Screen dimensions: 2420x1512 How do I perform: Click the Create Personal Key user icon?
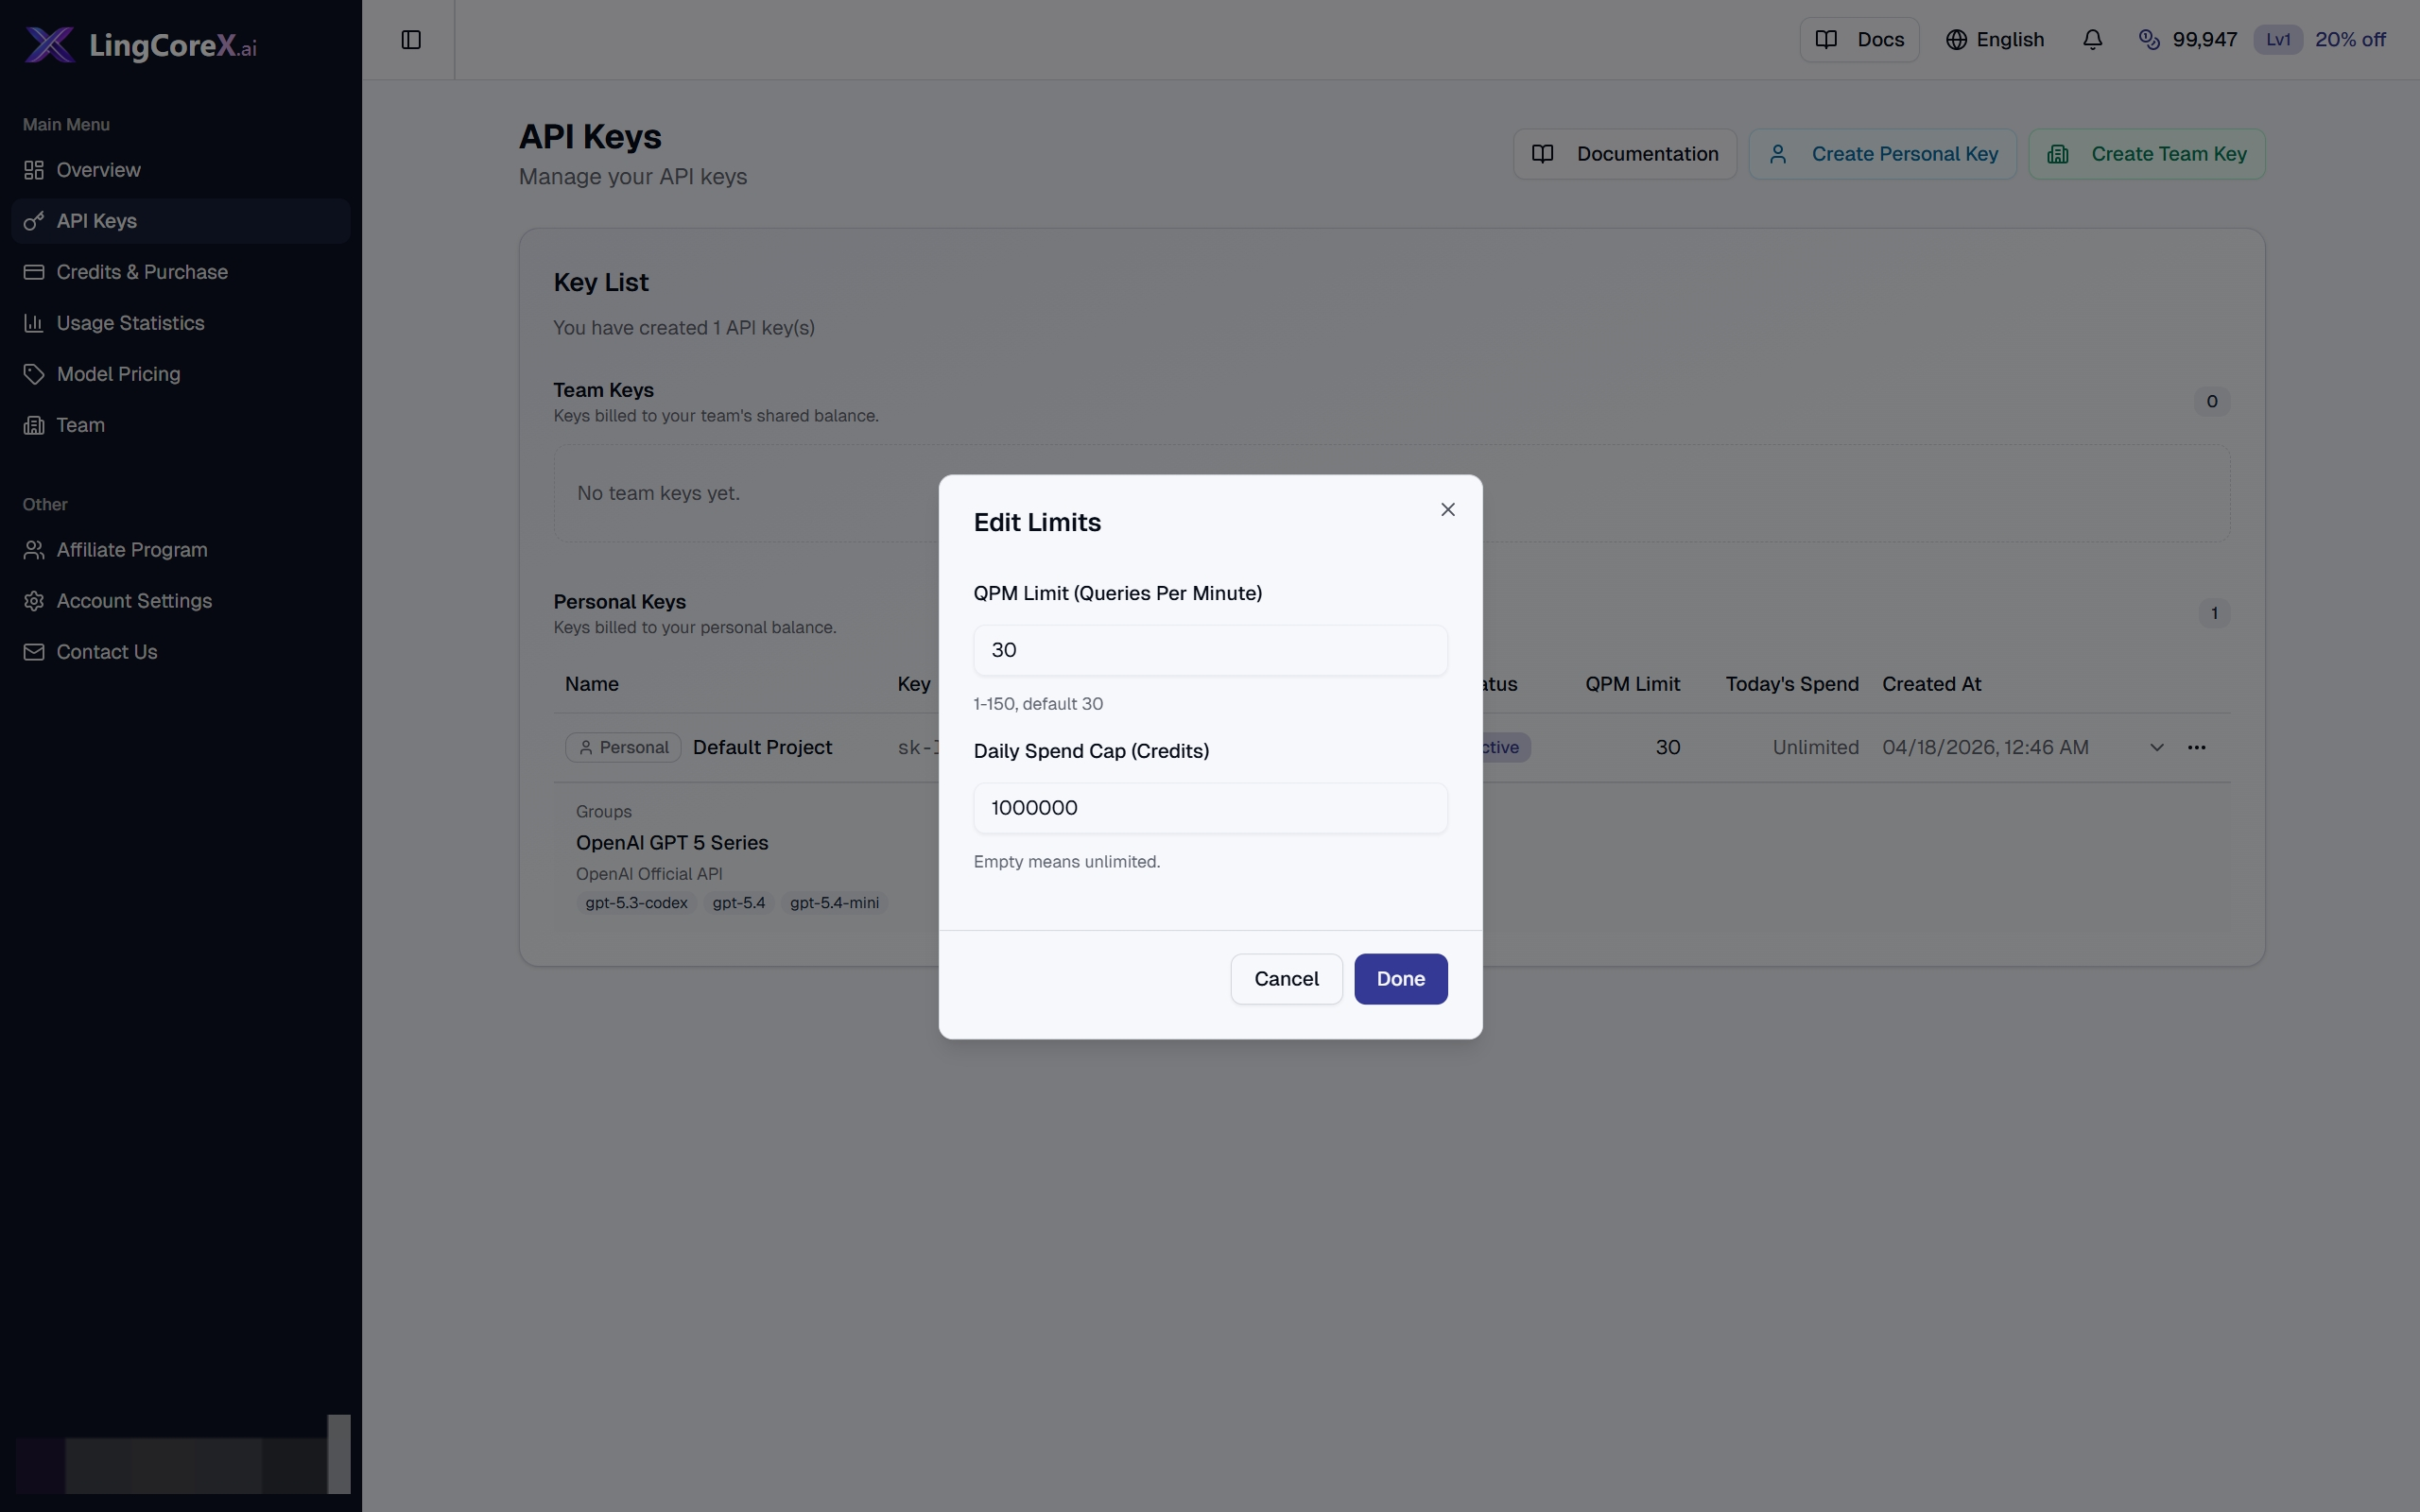pyautogui.click(x=1777, y=154)
